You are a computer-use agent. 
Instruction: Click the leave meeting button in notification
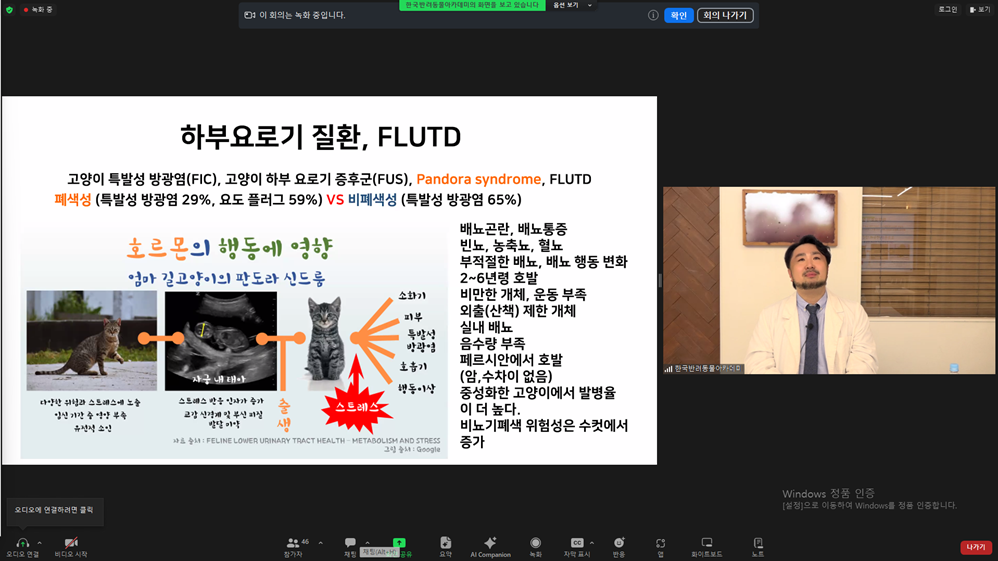pyautogui.click(x=725, y=15)
